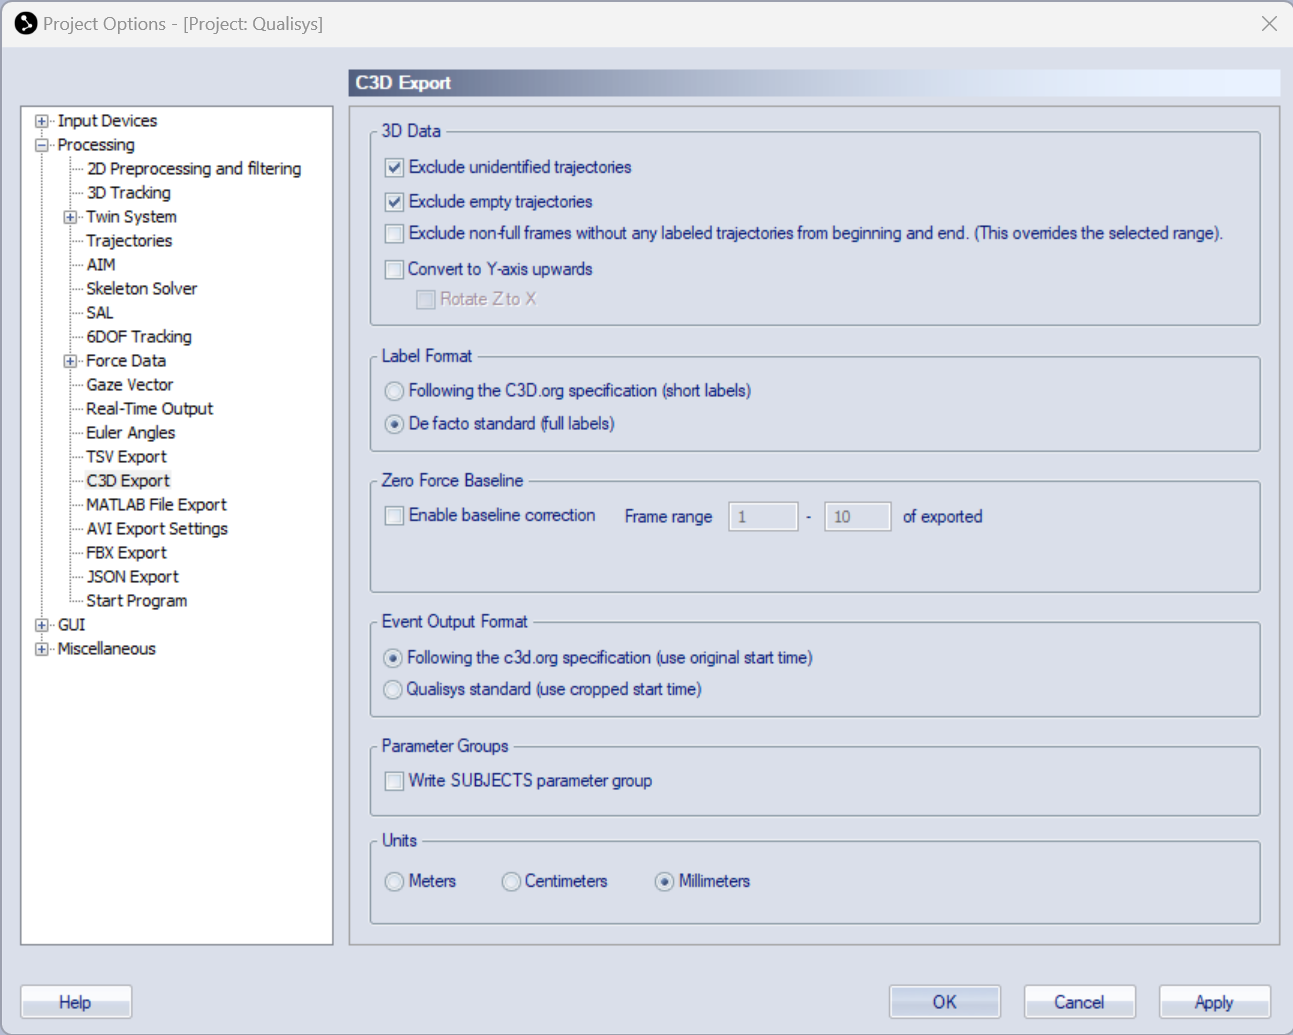Select Centimeters as export units

511,882
